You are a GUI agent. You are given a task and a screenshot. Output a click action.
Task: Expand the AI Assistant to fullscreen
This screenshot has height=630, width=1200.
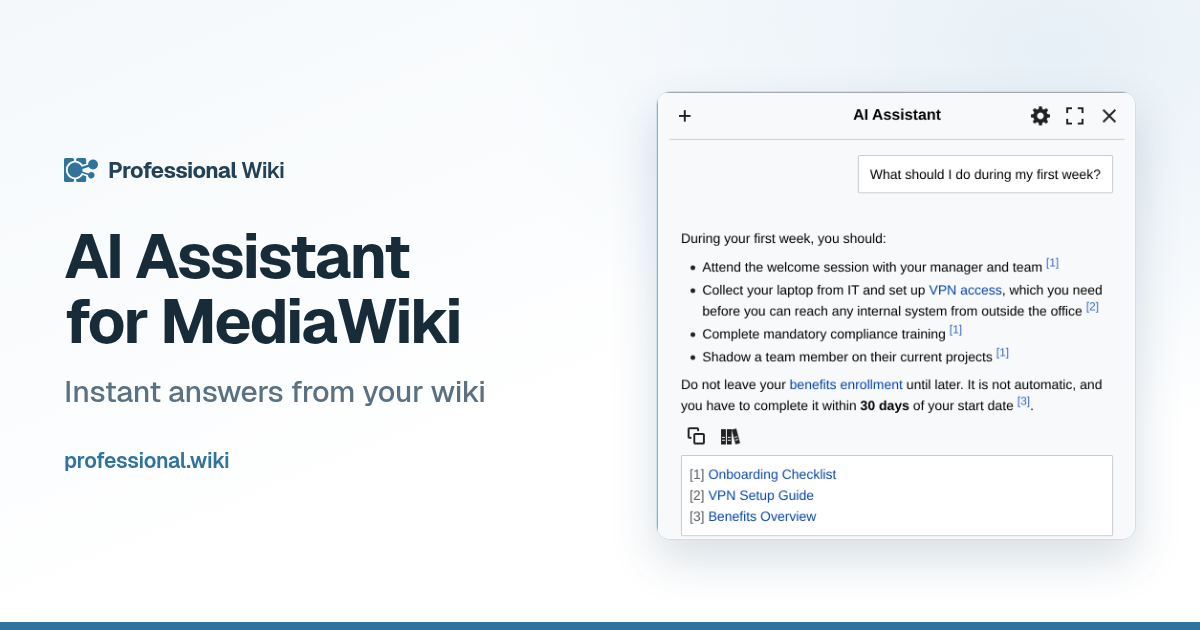1075,116
